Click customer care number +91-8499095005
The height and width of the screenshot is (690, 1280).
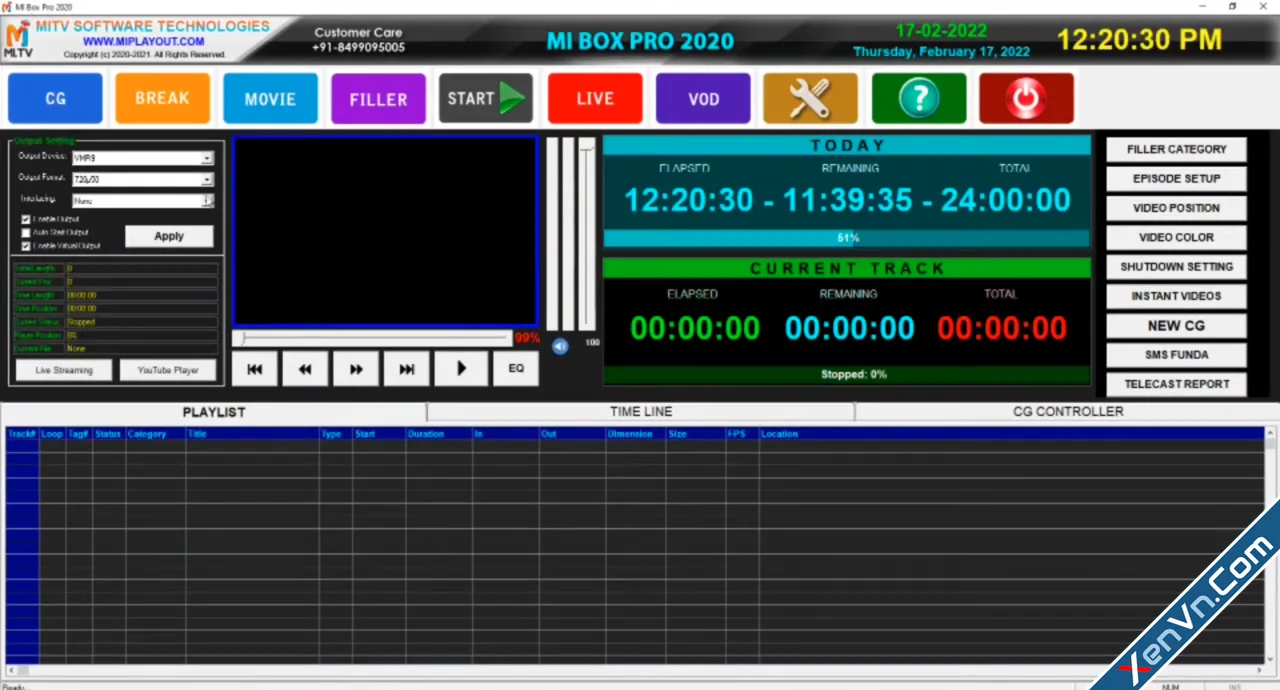click(x=358, y=47)
